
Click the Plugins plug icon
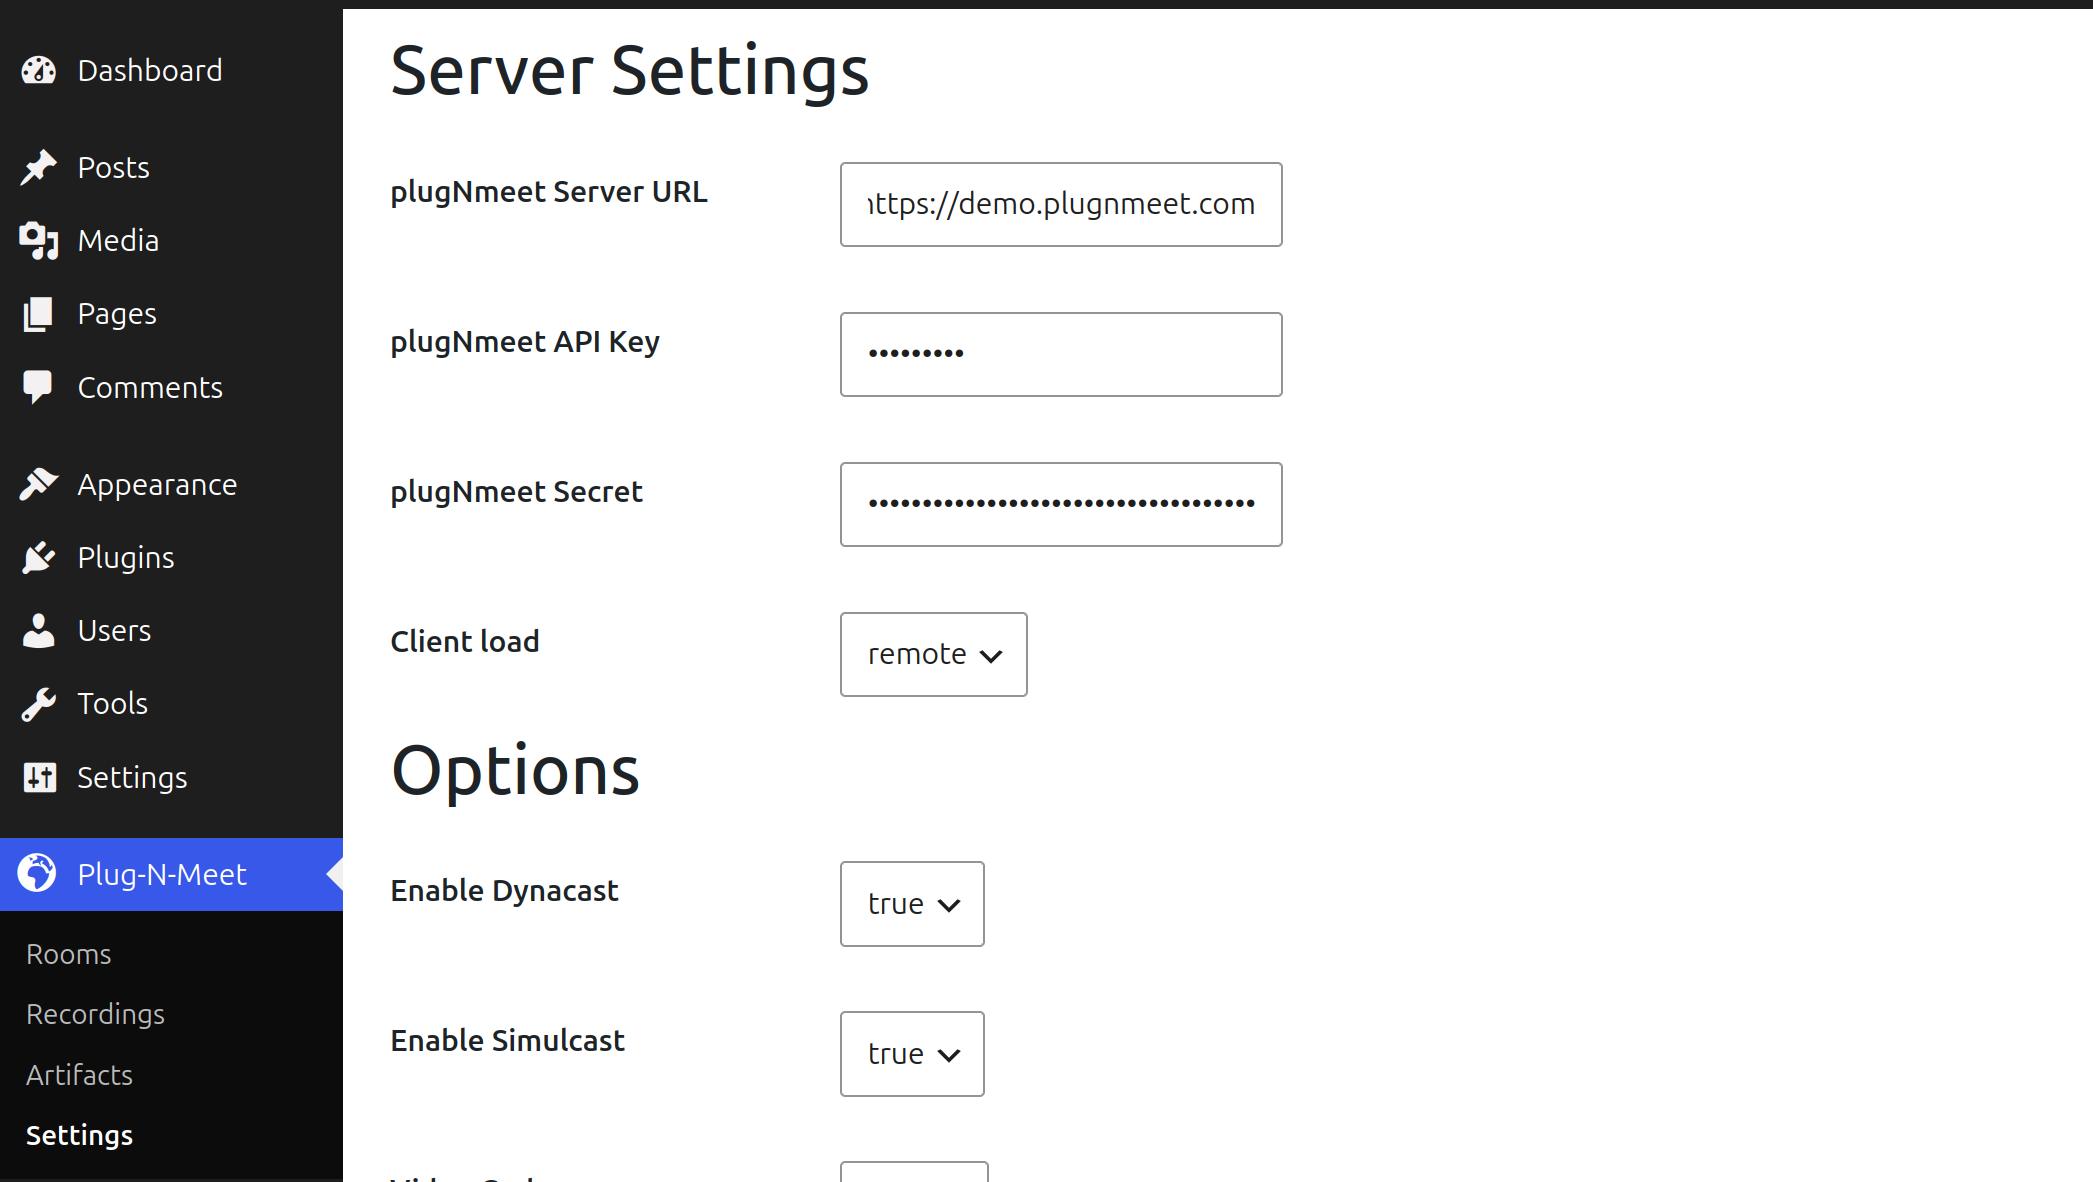pos(39,557)
